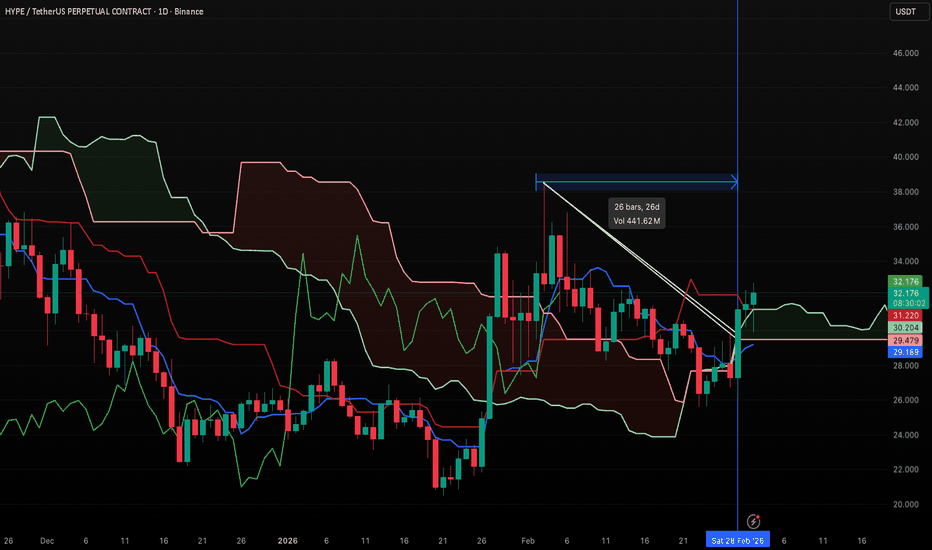Click the Sat 28 Feb '26 date label
Image resolution: width=932 pixels, height=550 pixels.
(739, 540)
